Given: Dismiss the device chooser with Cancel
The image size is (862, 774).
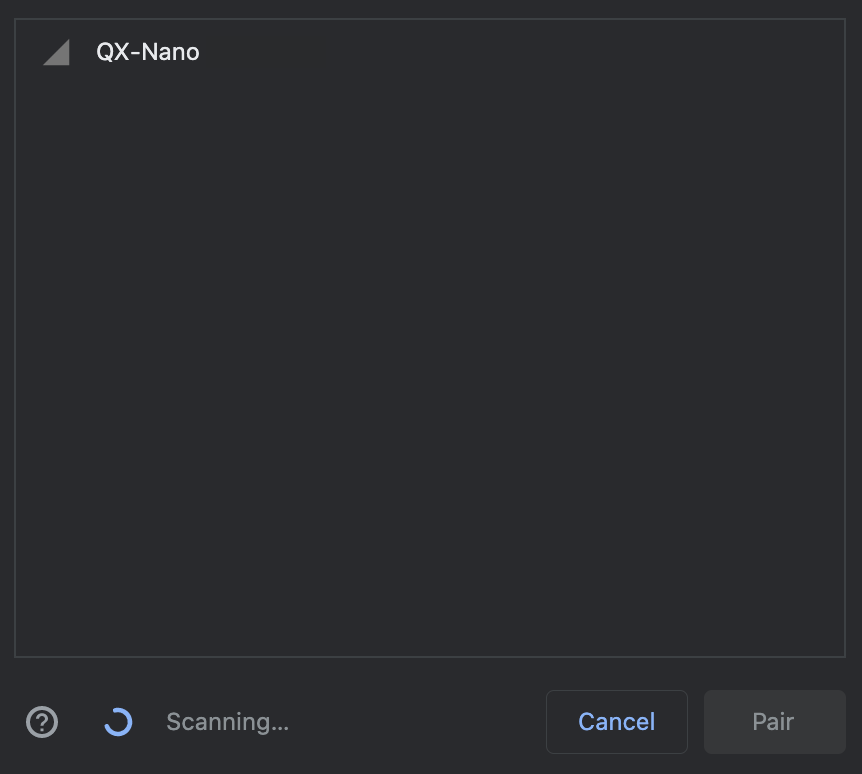Looking at the screenshot, I should click(x=616, y=722).
